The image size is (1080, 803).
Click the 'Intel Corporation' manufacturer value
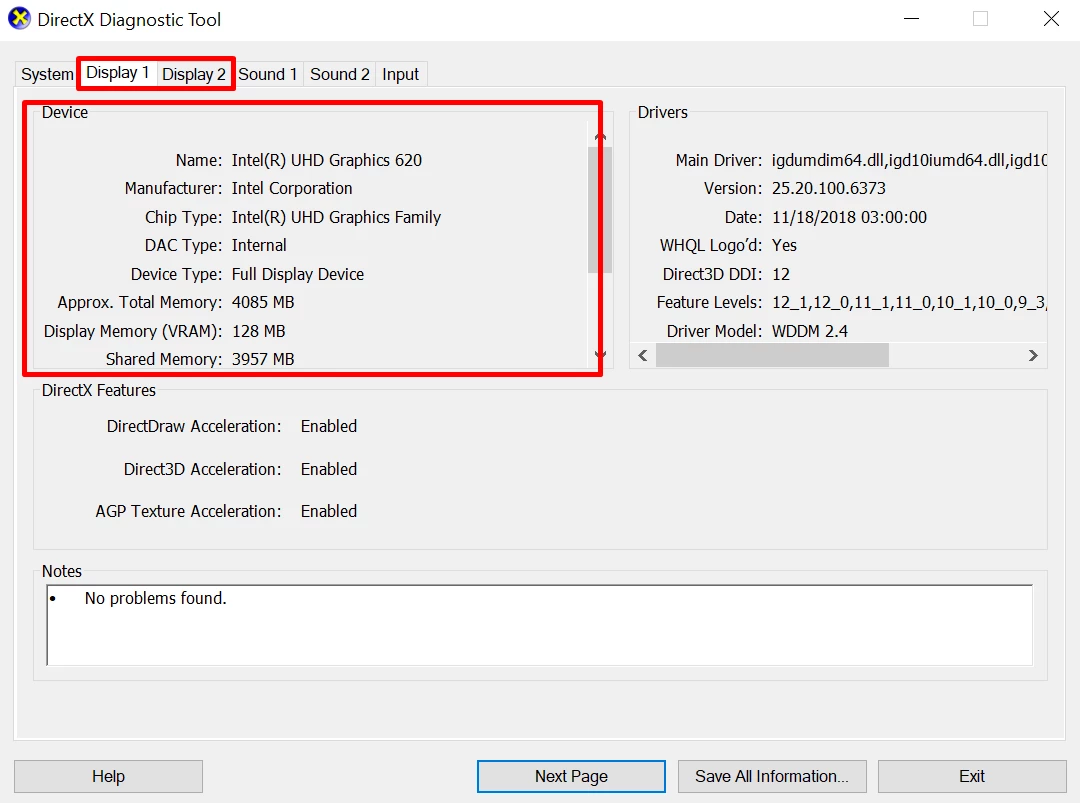[x=292, y=189]
